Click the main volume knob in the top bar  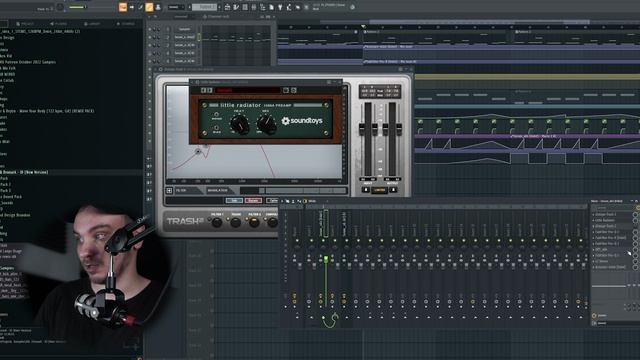60,7
